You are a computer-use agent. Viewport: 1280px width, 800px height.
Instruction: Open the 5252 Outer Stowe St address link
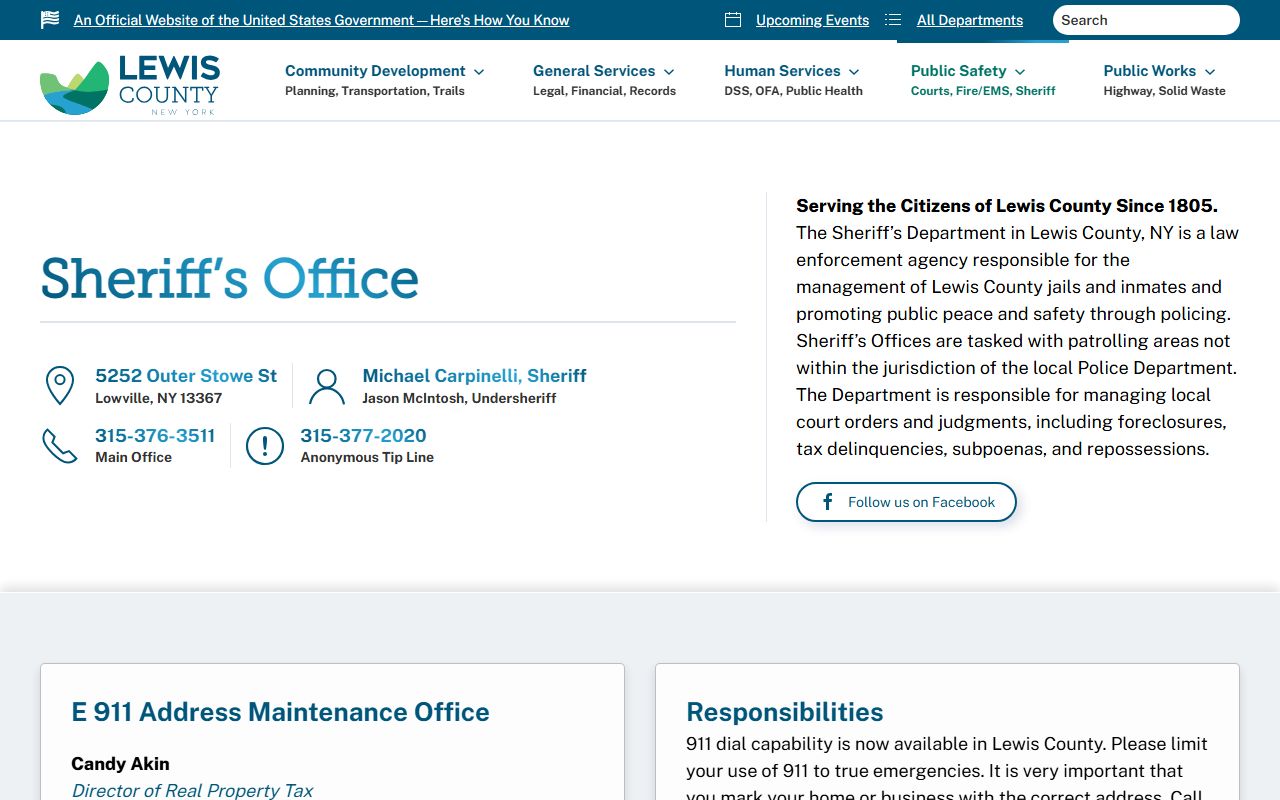[x=186, y=375]
